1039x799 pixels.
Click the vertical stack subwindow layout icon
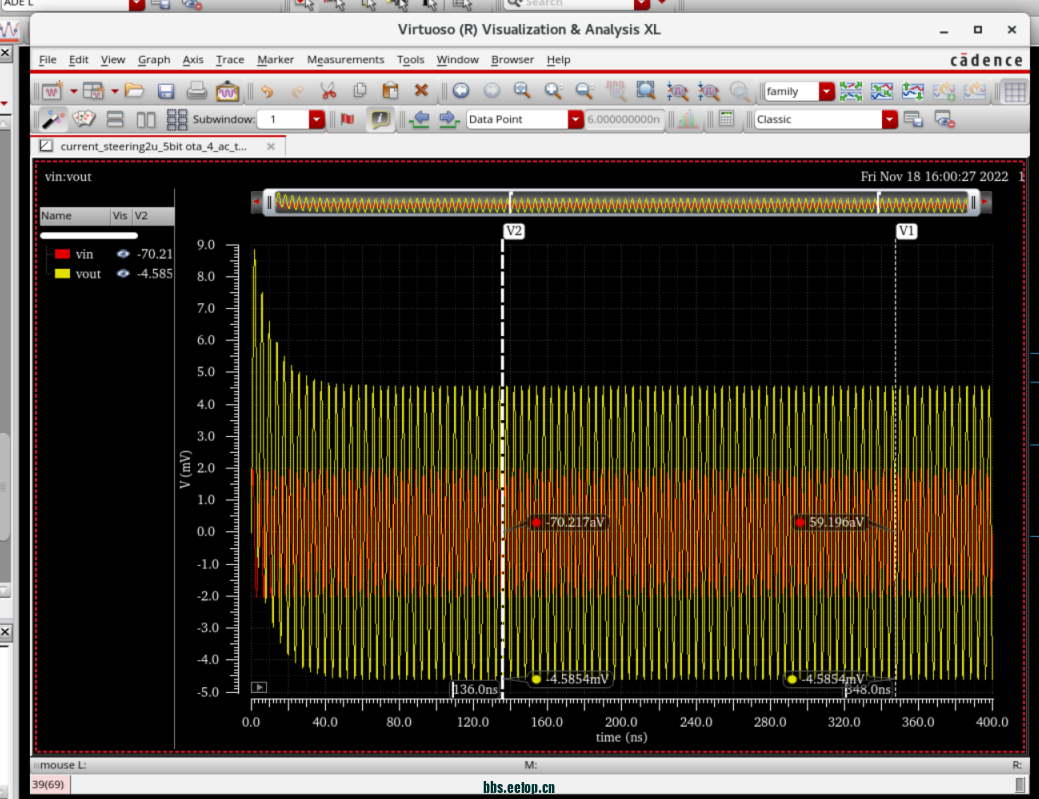coord(115,119)
